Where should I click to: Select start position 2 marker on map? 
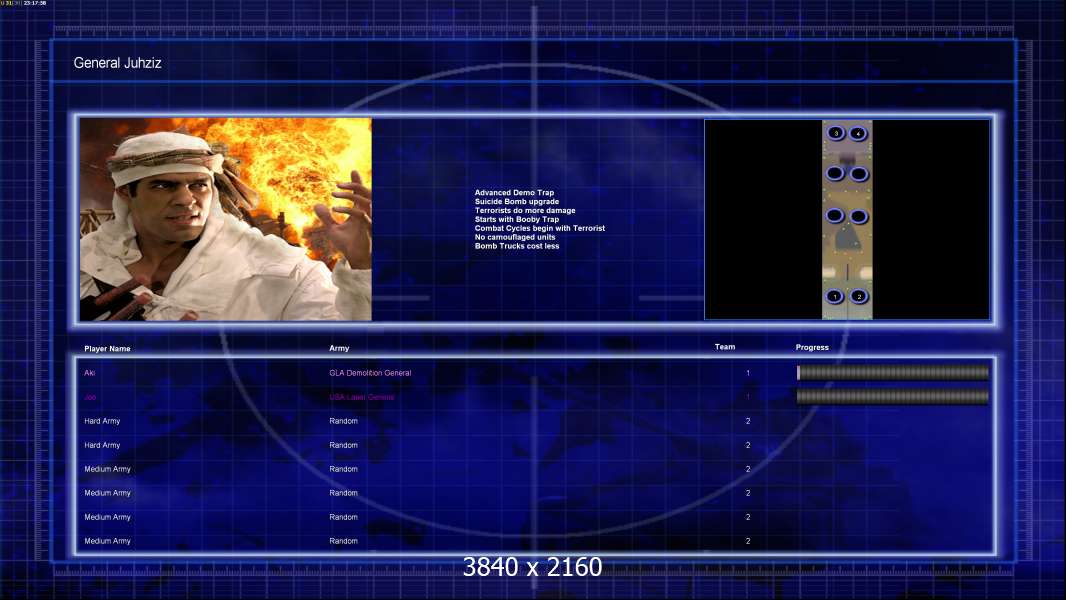point(859,297)
